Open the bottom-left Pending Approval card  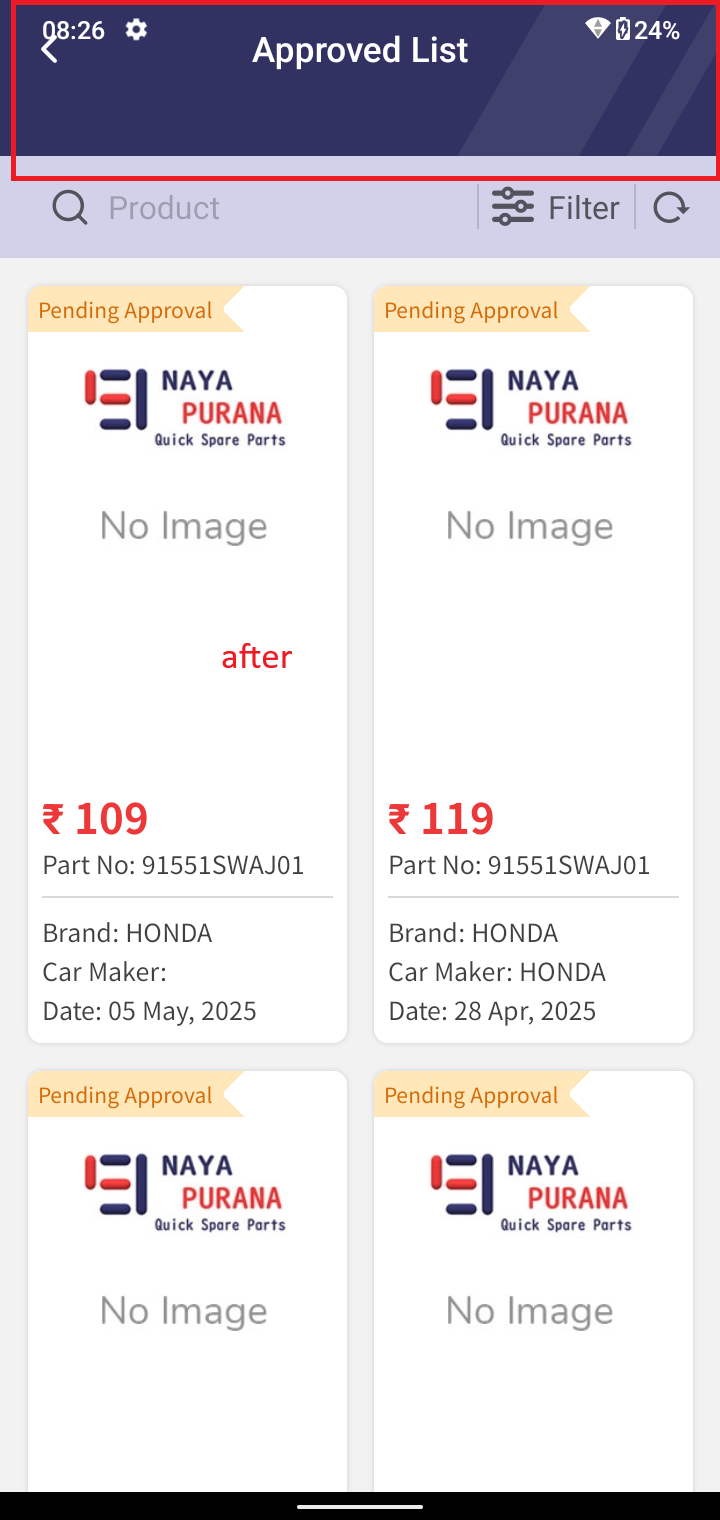[187, 1281]
